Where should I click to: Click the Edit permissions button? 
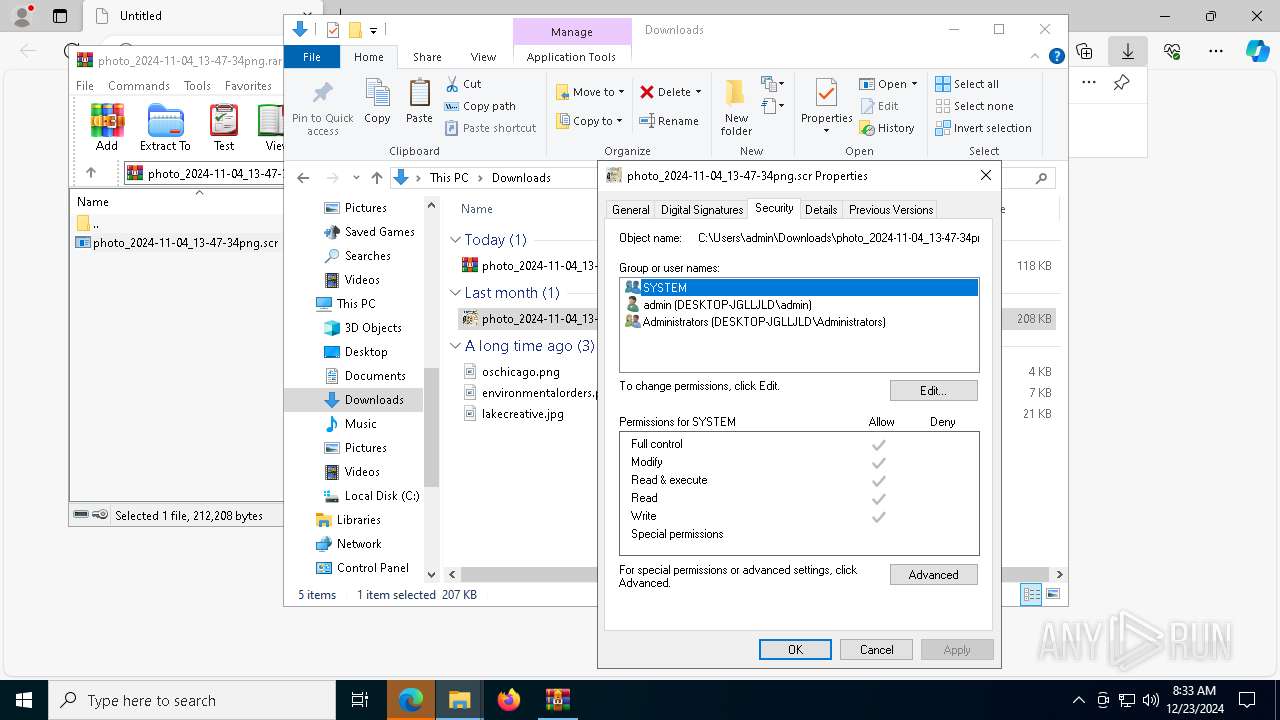(x=934, y=391)
